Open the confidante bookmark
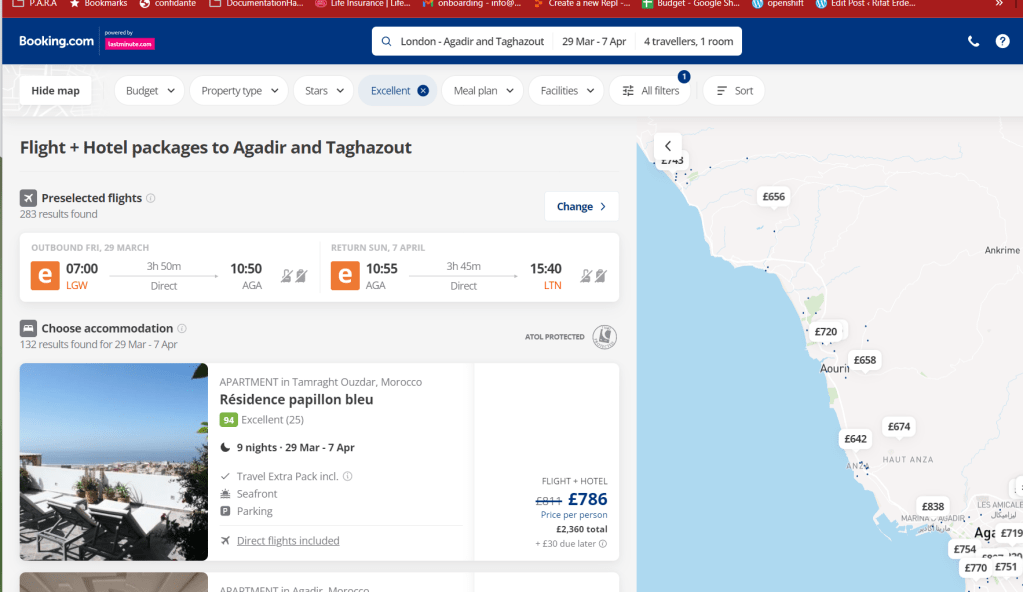 (x=167, y=3)
